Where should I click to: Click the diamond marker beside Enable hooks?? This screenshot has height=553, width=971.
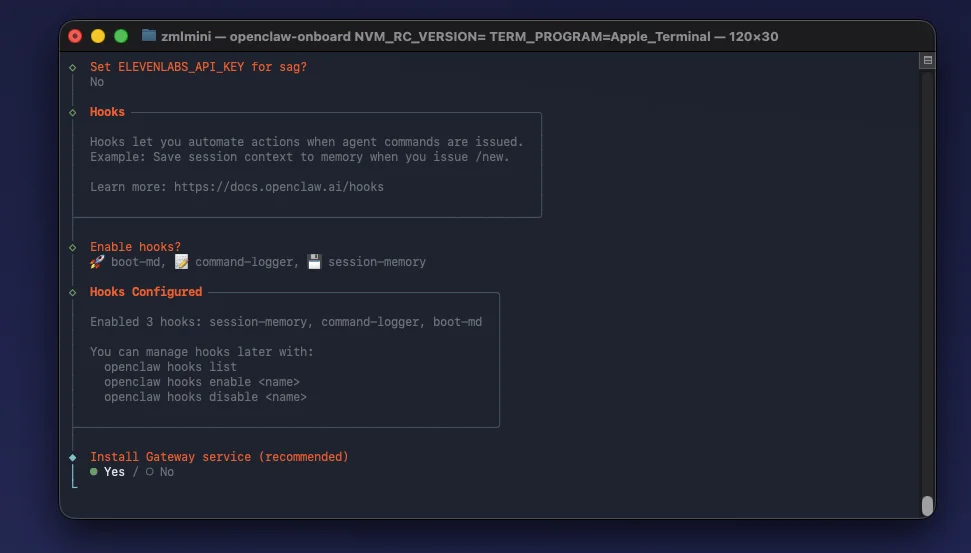[72, 248]
